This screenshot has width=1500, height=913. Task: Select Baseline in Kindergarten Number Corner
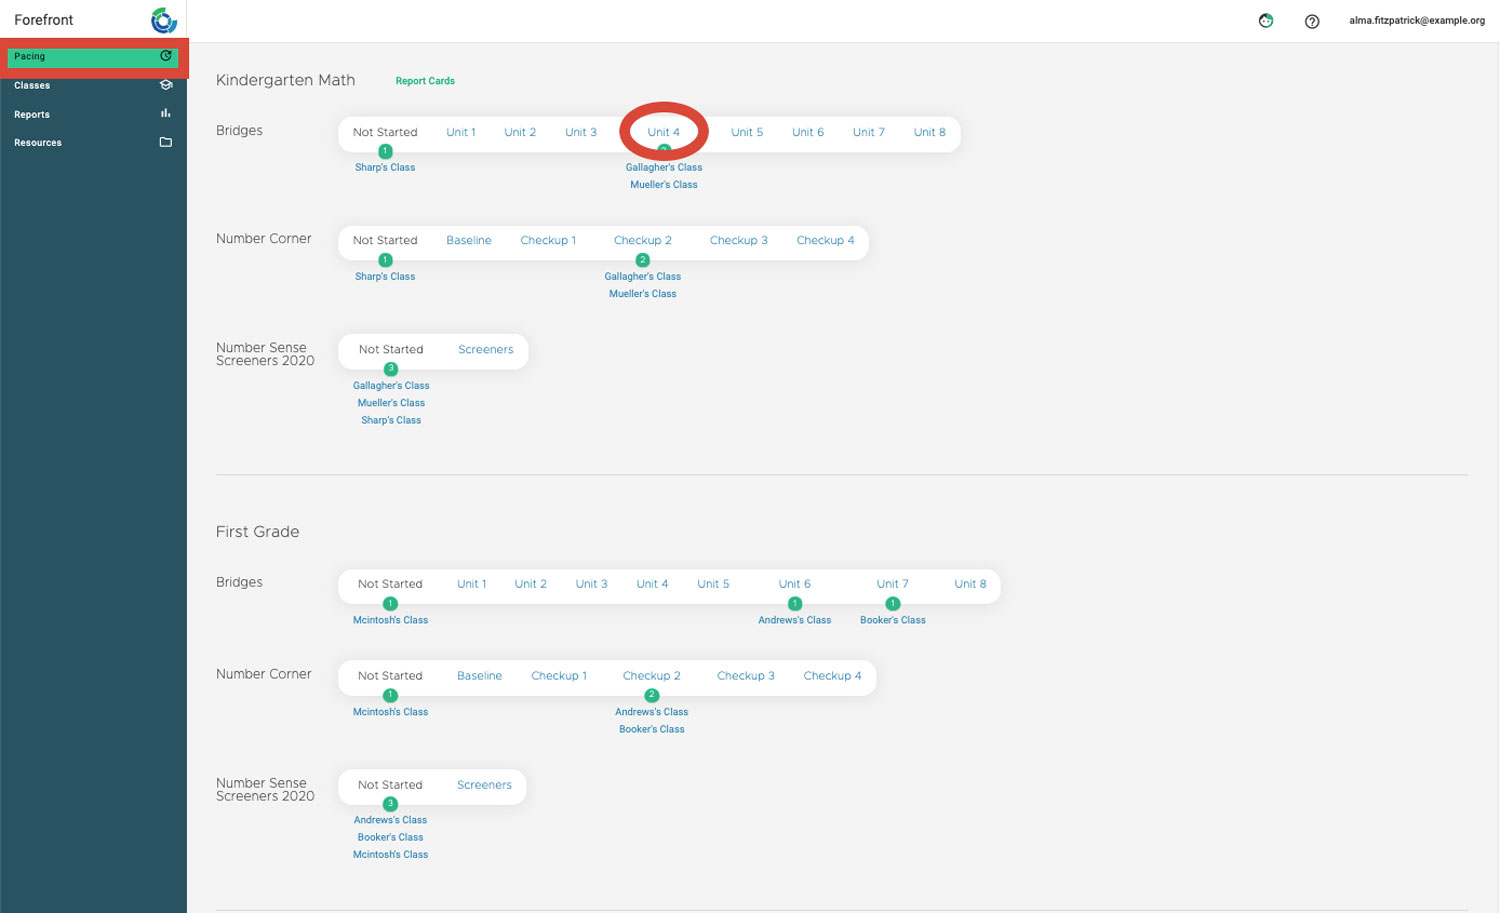click(469, 240)
